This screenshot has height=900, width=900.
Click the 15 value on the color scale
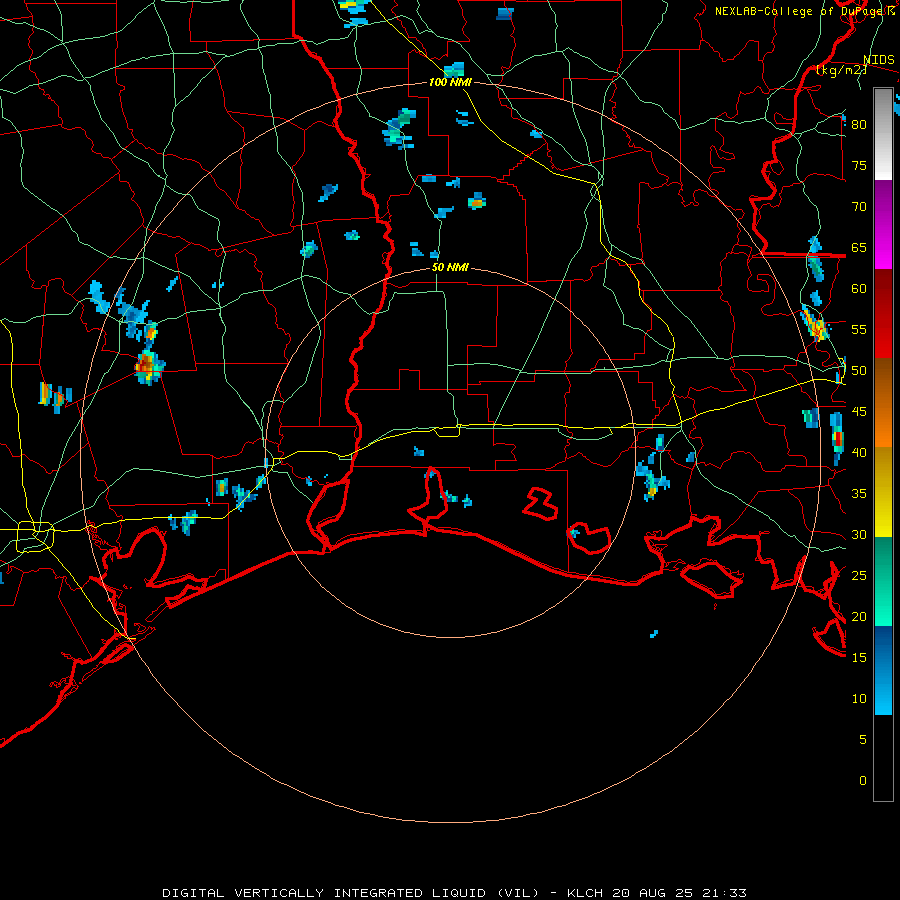pyautogui.click(x=859, y=658)
